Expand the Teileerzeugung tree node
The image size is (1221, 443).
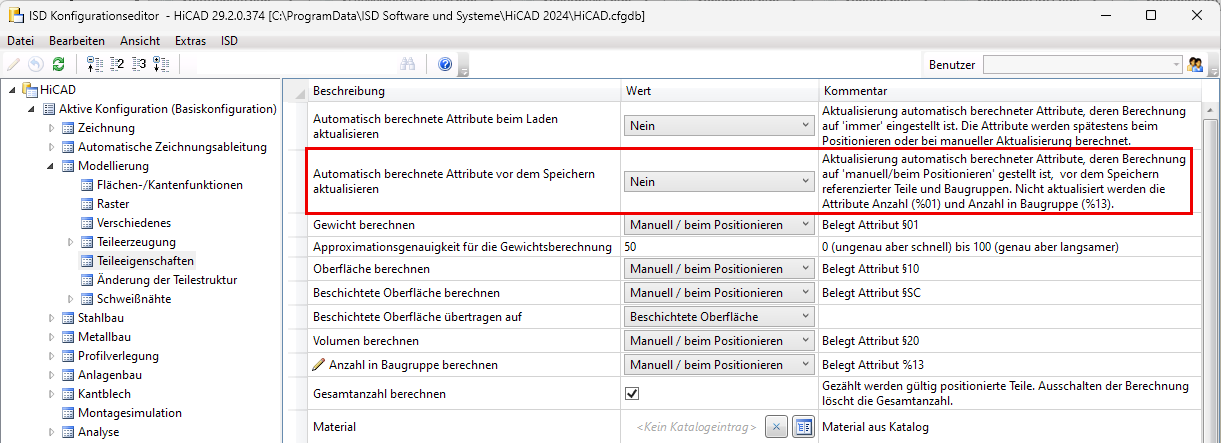click(71, 242)
